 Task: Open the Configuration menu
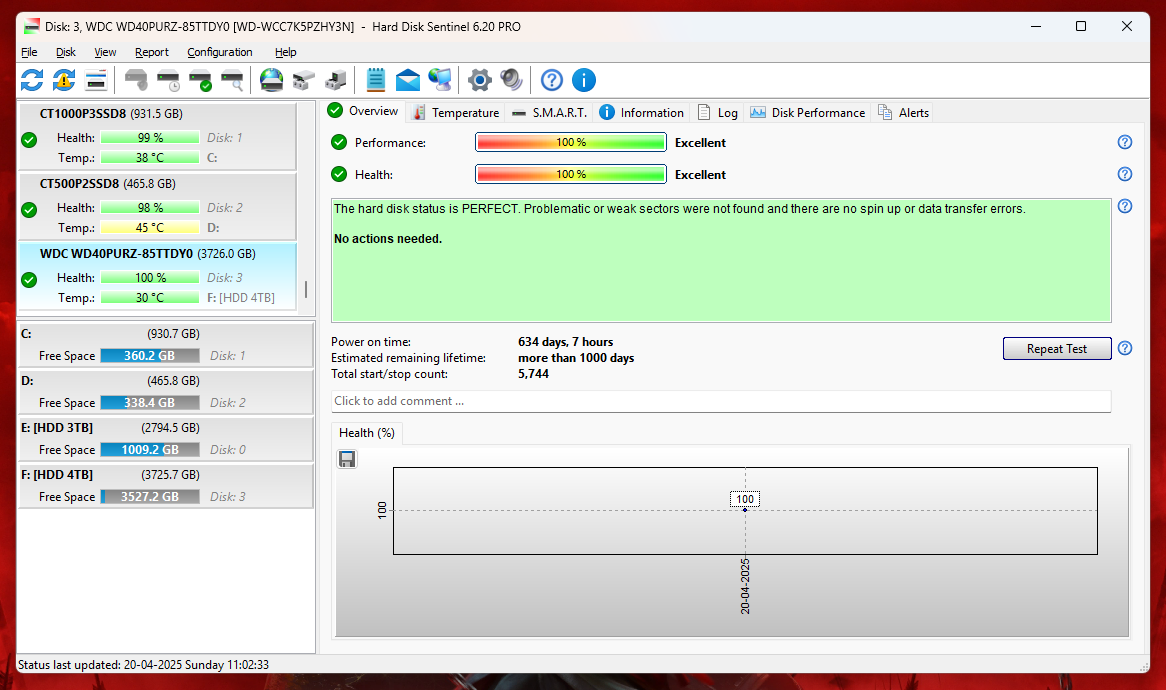pos(220,52)
